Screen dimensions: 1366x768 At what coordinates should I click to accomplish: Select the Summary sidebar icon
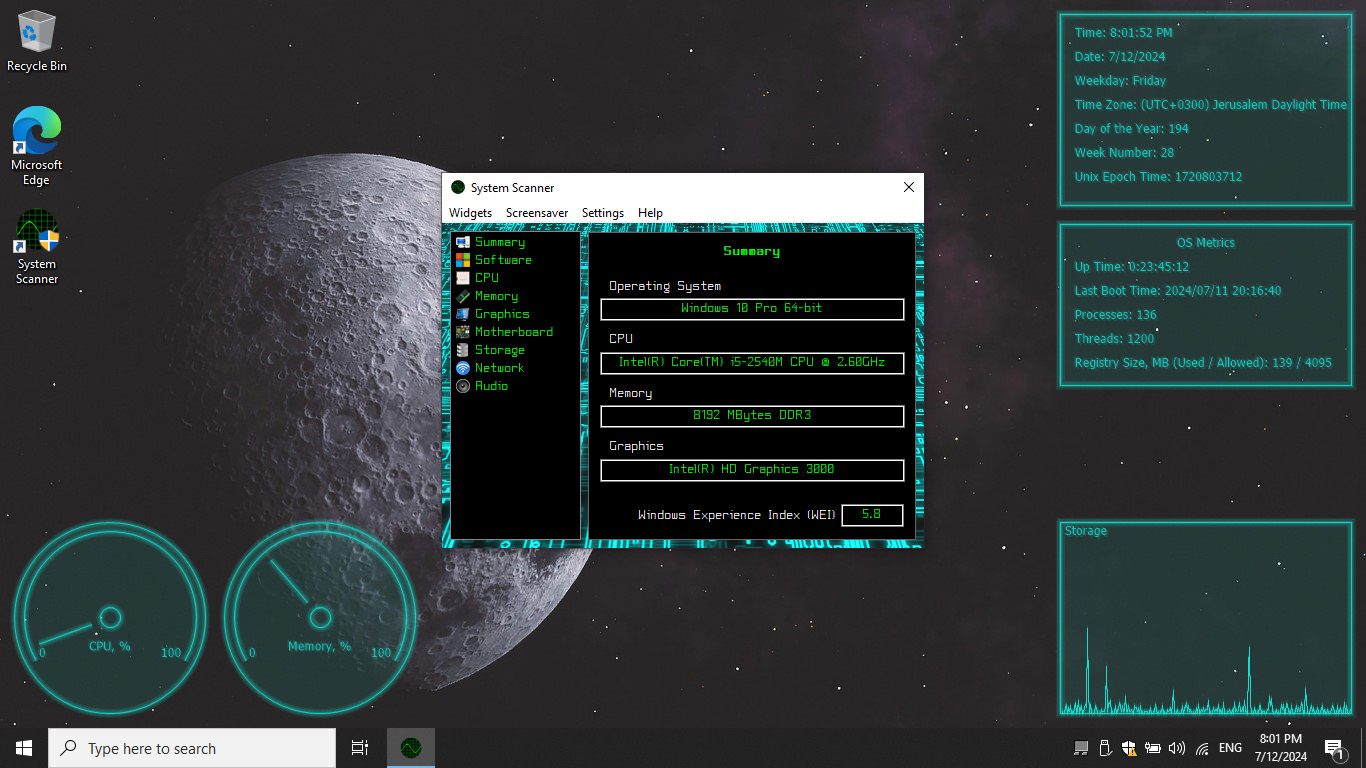(x=463, y=242)
